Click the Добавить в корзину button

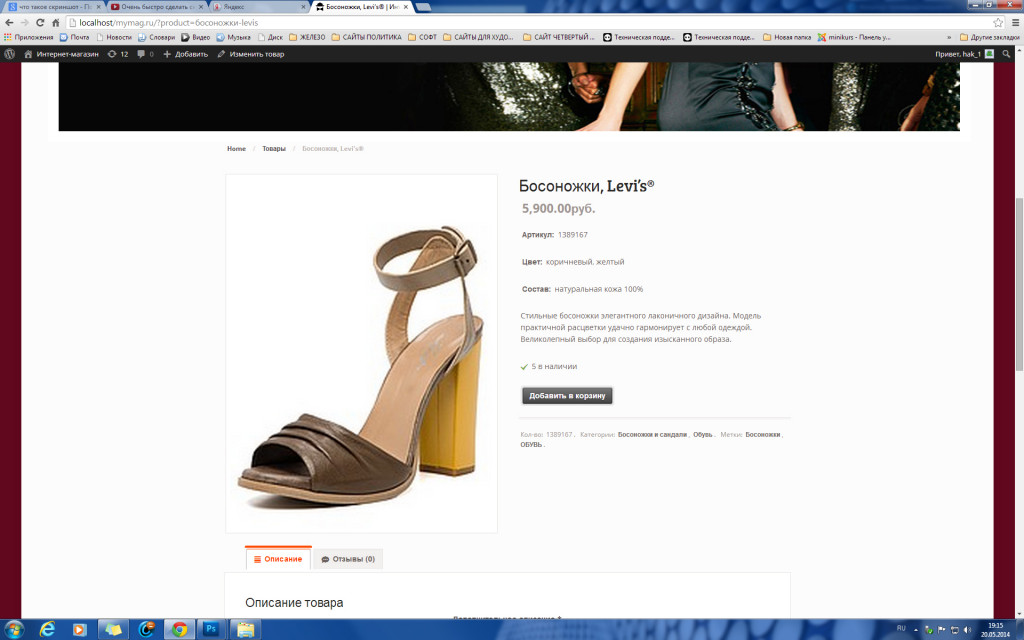(x=567, y=396)
